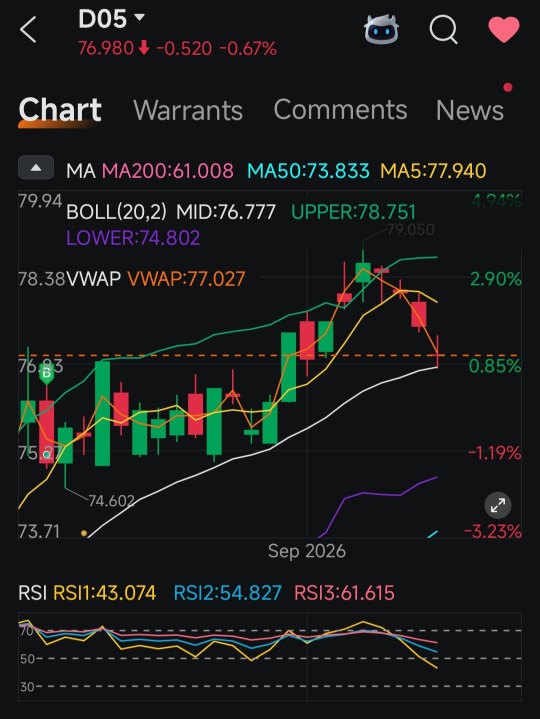Viewport: 540px width, 719px height.
Task: Tap the 2.90% axis label
Action: coord(496,279)
